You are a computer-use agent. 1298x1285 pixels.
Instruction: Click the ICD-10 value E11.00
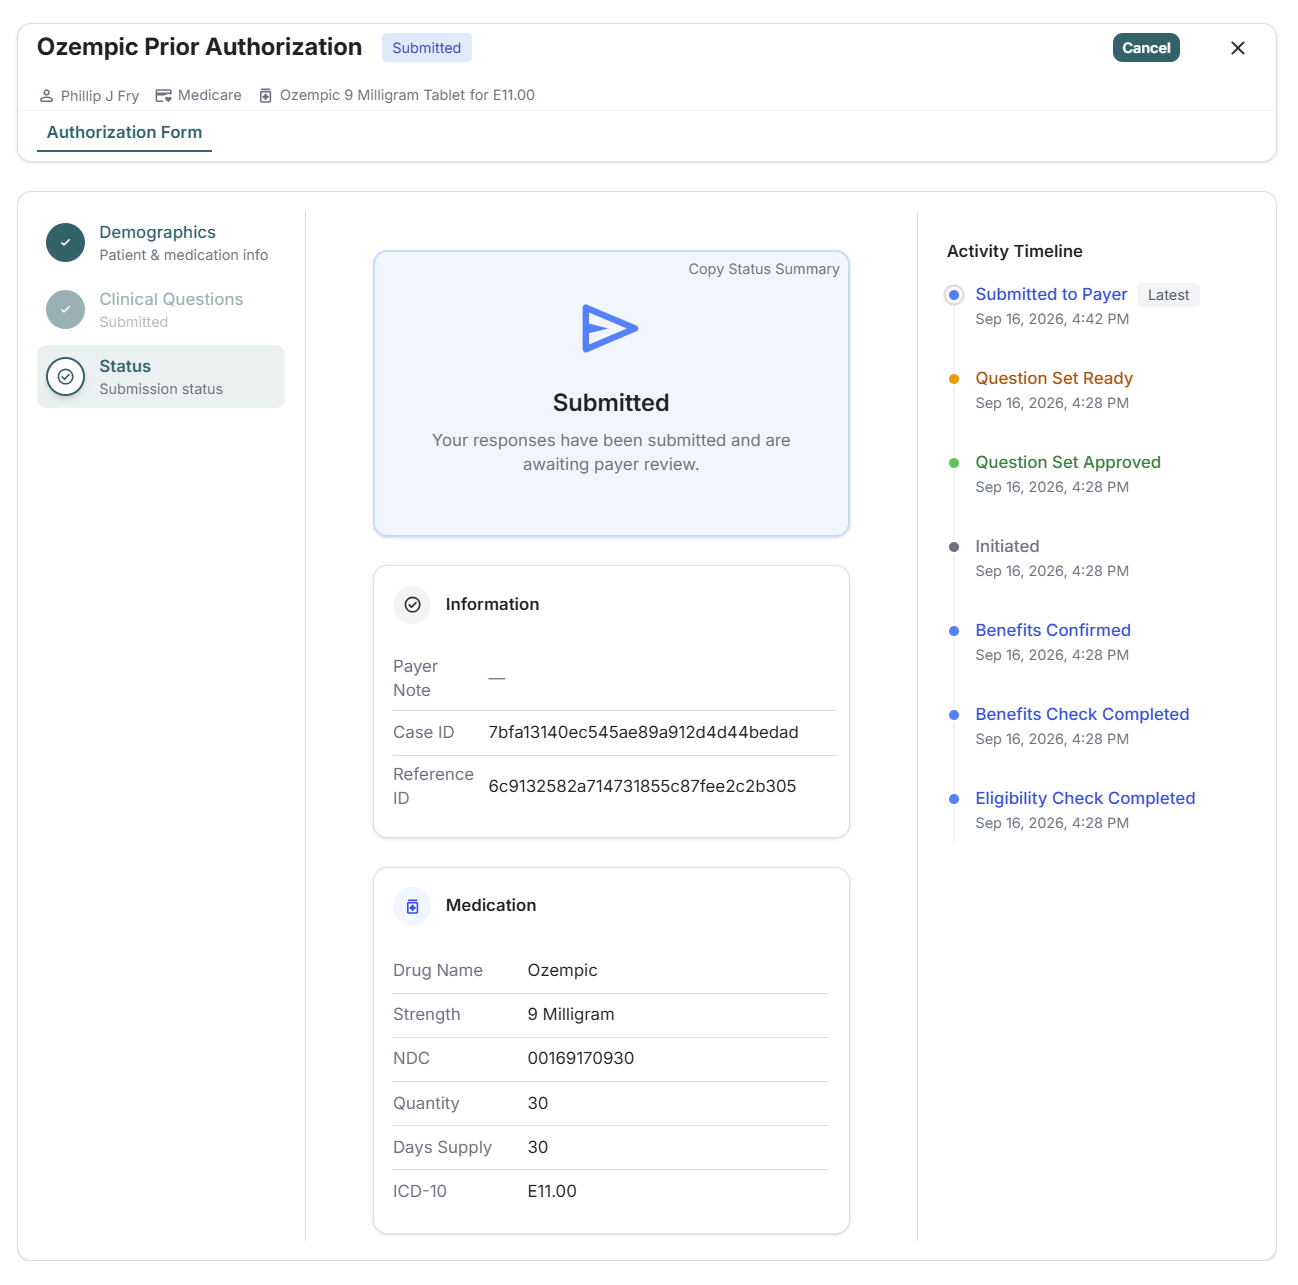point(552,1192)
